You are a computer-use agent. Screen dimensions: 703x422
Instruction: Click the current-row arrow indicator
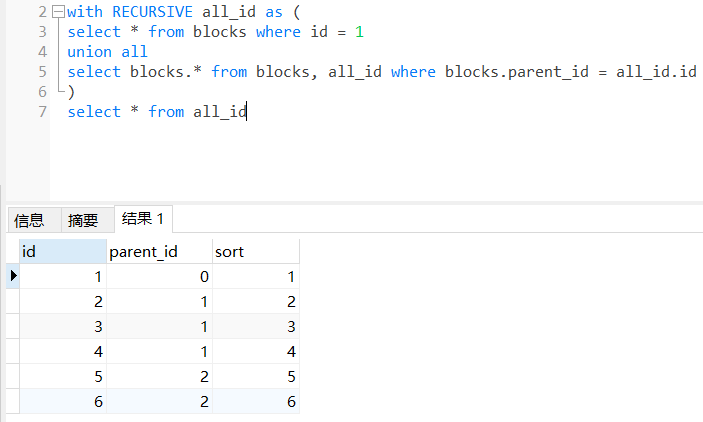[x=13, y=276]
